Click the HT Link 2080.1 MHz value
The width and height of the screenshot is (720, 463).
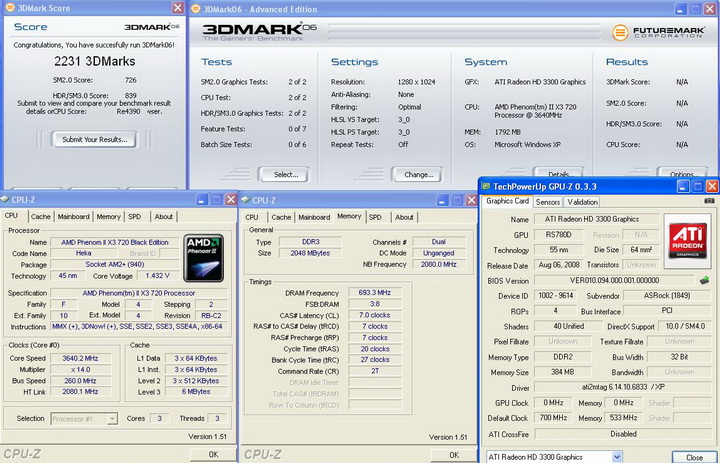80,392
